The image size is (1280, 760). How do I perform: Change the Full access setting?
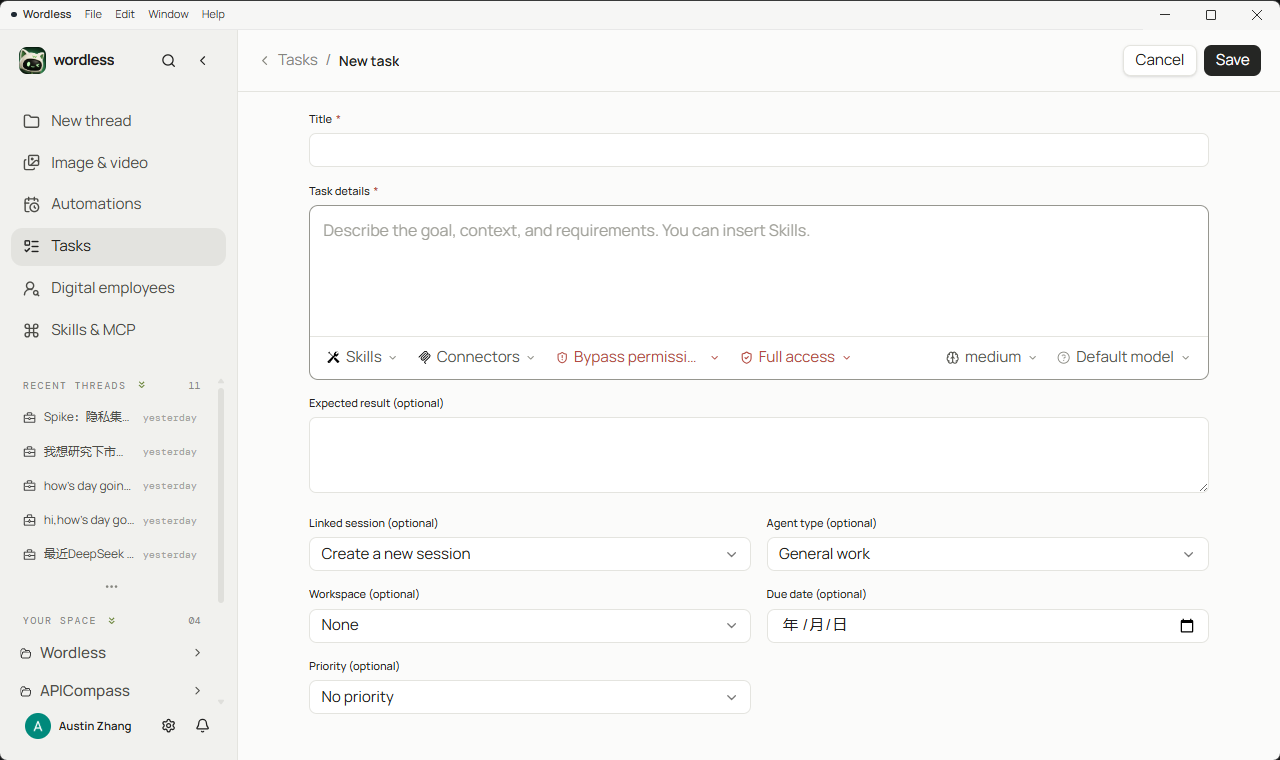(796, 358)
